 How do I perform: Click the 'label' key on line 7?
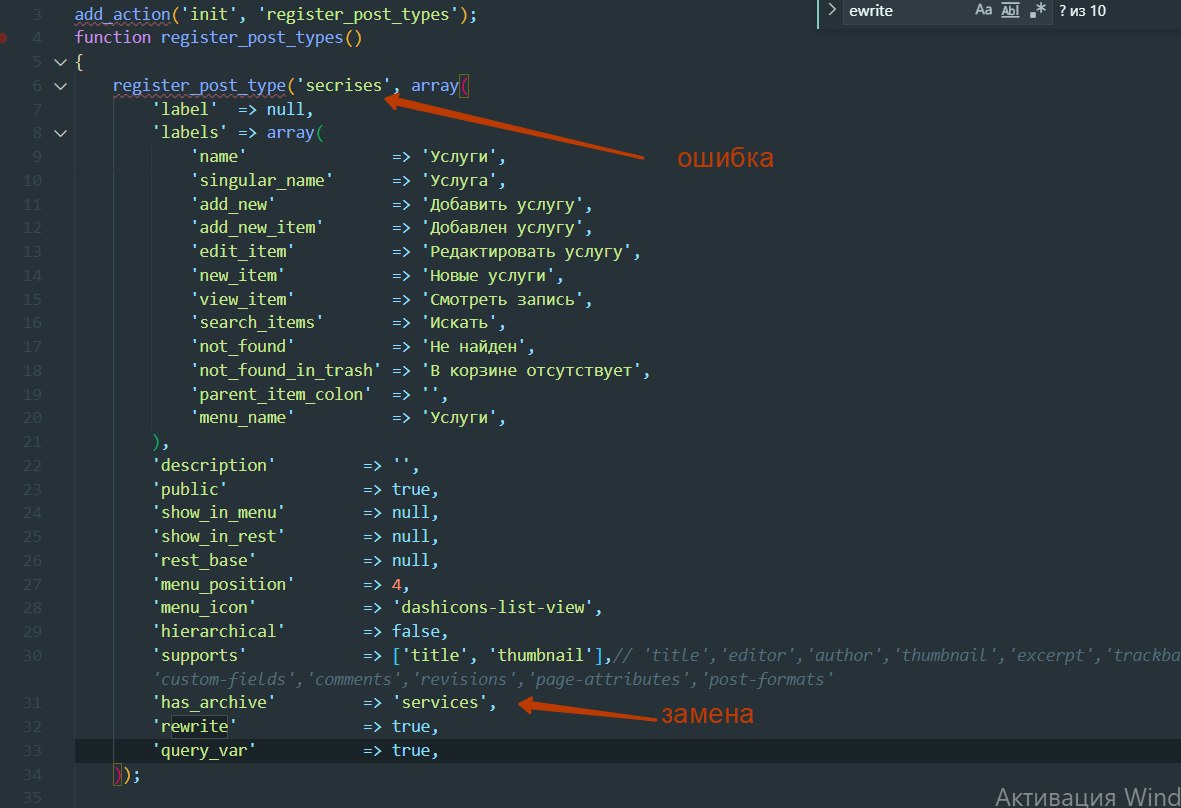(x=185, y=110)
